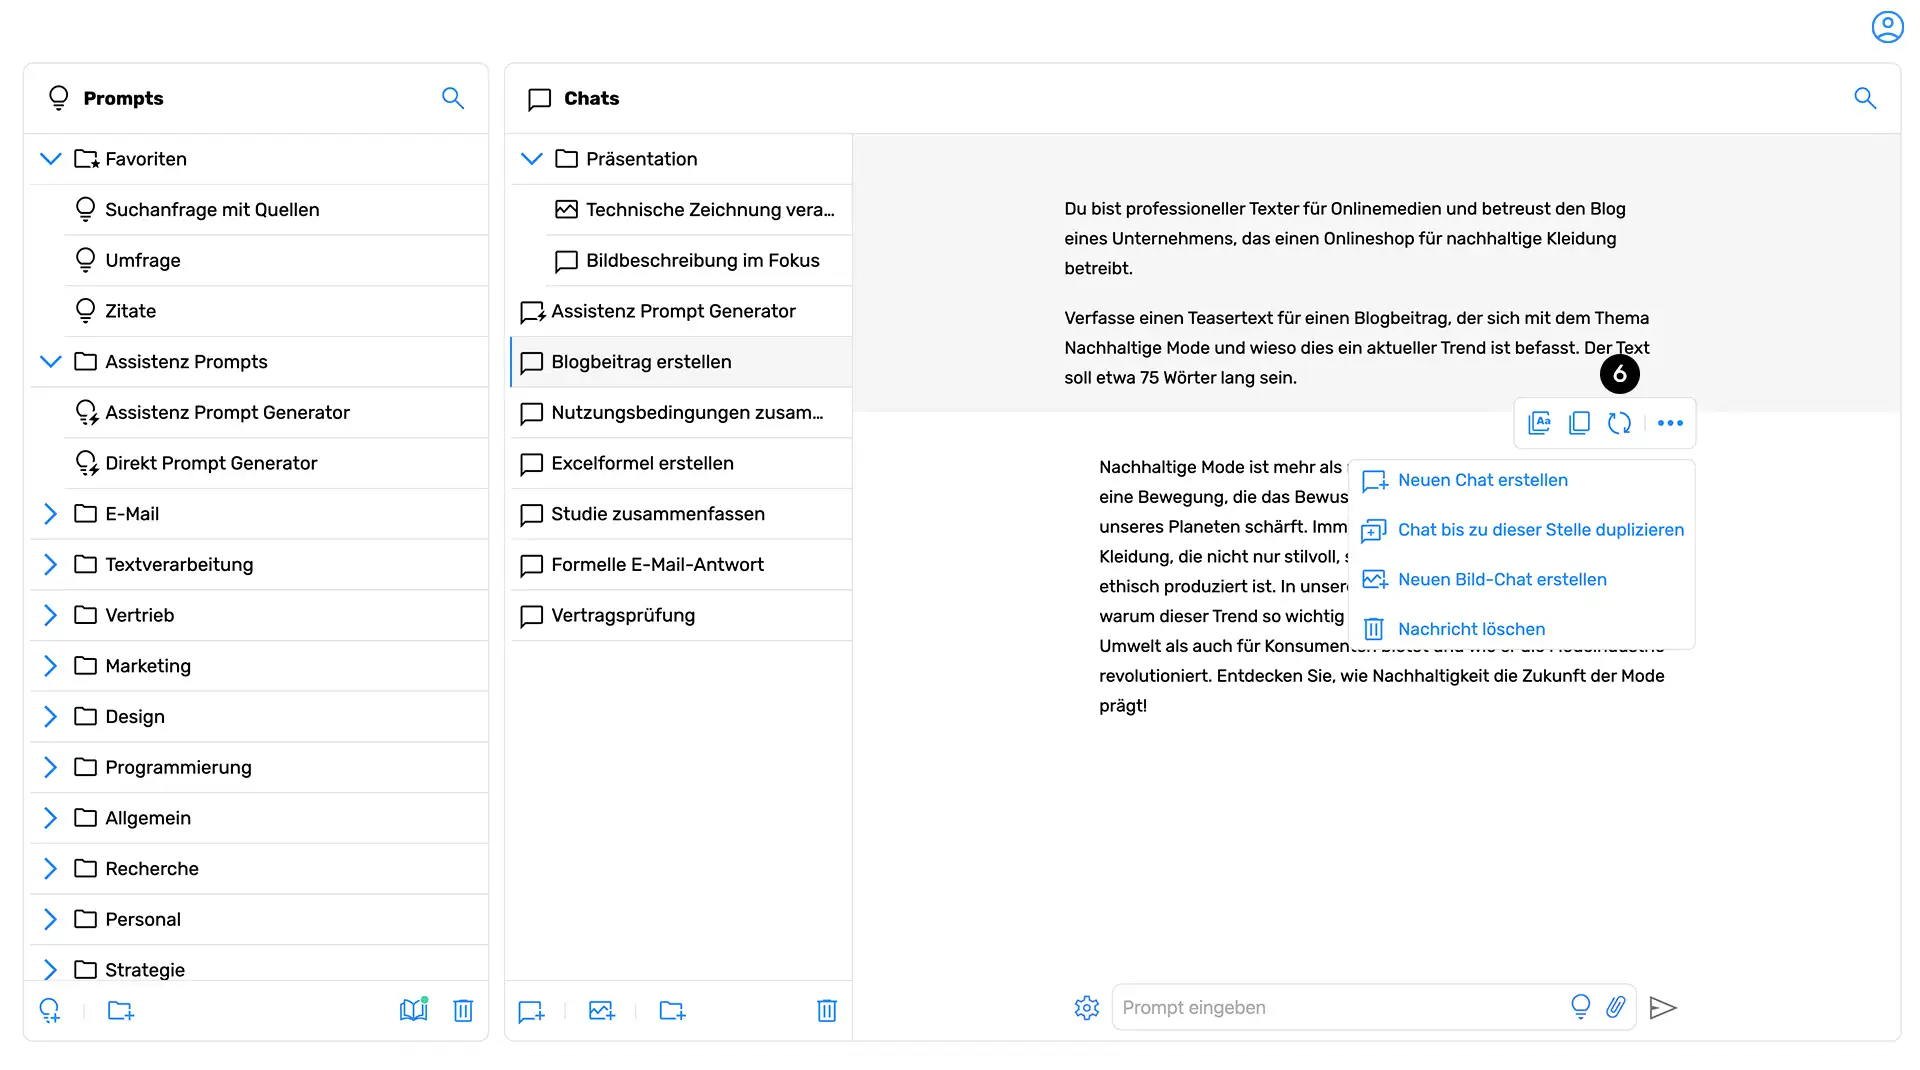The image size is (1920, 1070).
Task: Open the 'Formelle E-Mail-Antwort' chat
Action: point(681,565)
